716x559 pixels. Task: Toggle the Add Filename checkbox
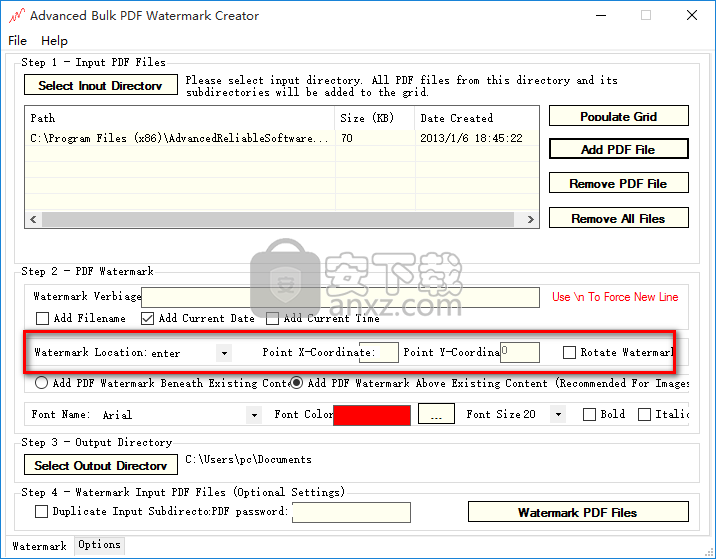pos(42,318)
